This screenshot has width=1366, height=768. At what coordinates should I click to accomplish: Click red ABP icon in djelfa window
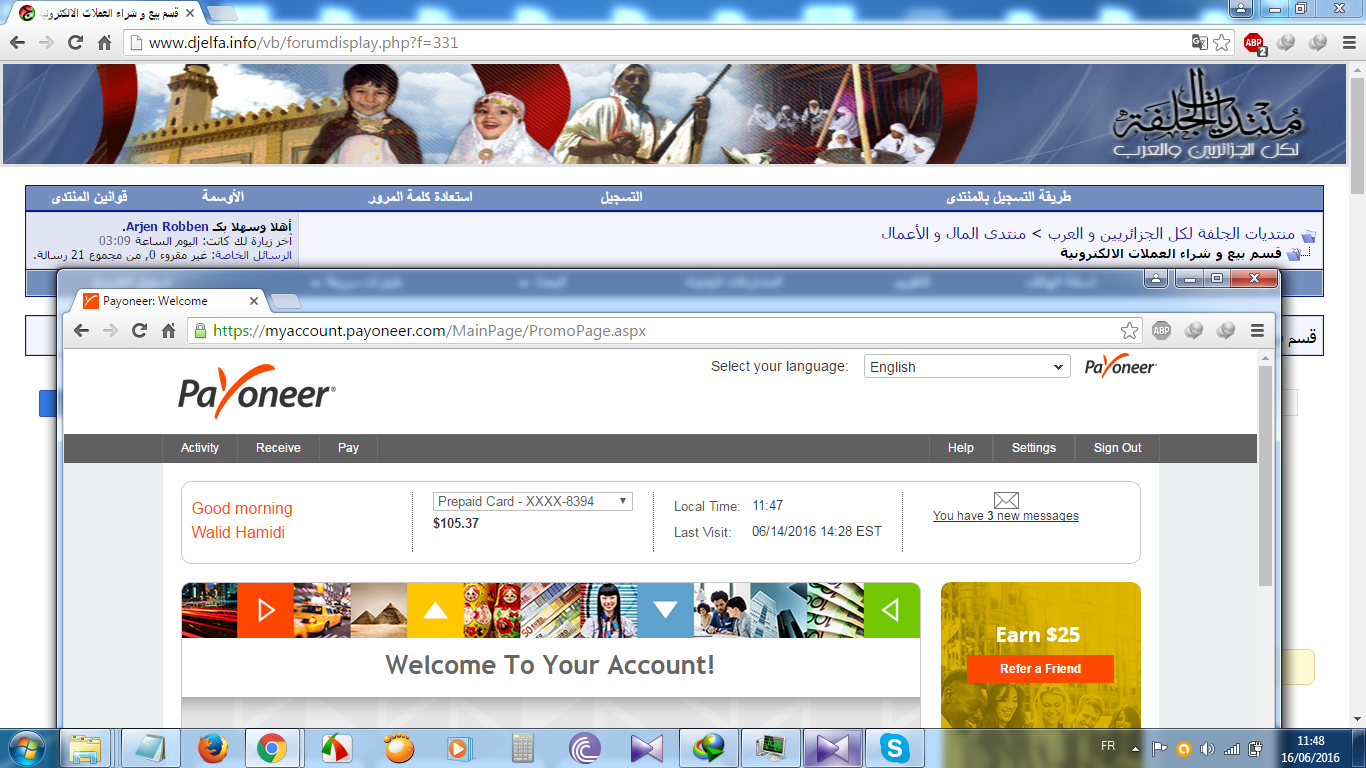[1254, 43]
